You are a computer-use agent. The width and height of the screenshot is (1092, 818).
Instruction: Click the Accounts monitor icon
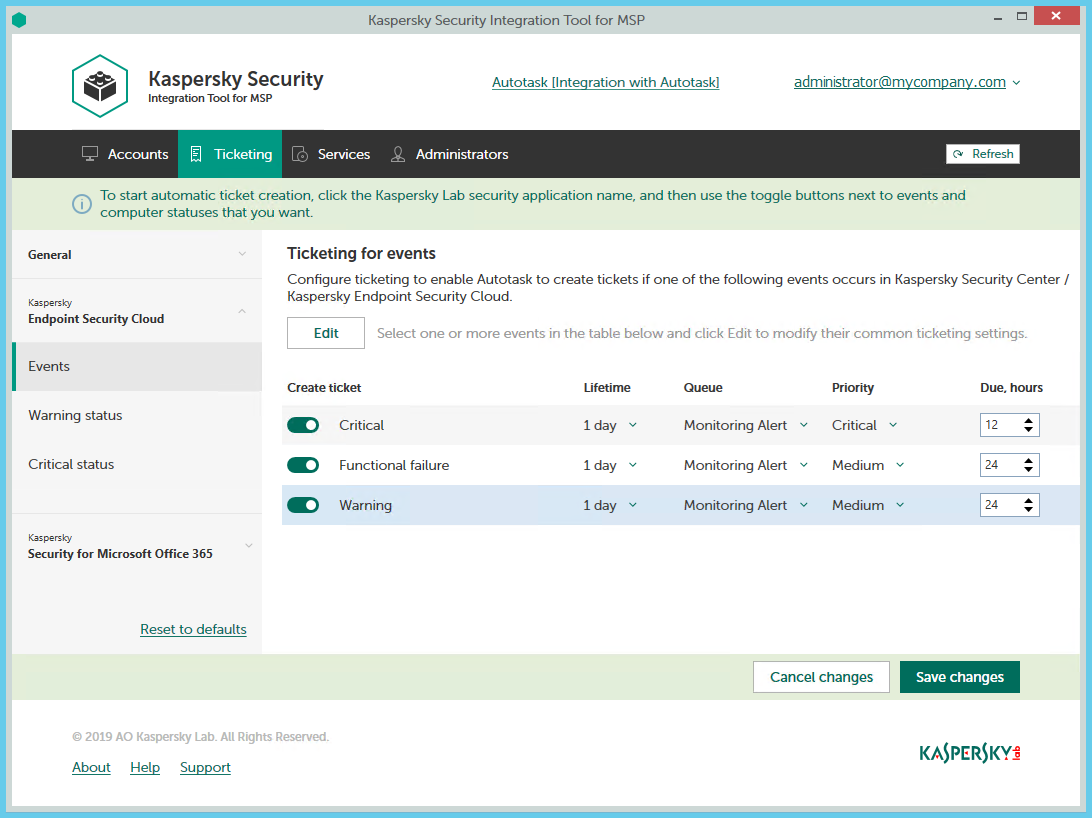(x=90, y=154)
